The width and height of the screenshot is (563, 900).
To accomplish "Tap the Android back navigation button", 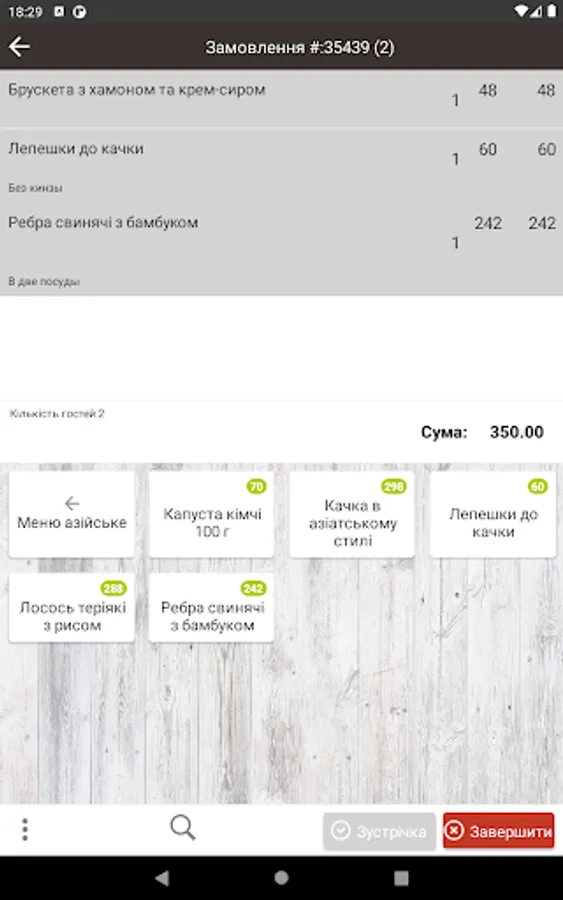I will tap(162, 878).
